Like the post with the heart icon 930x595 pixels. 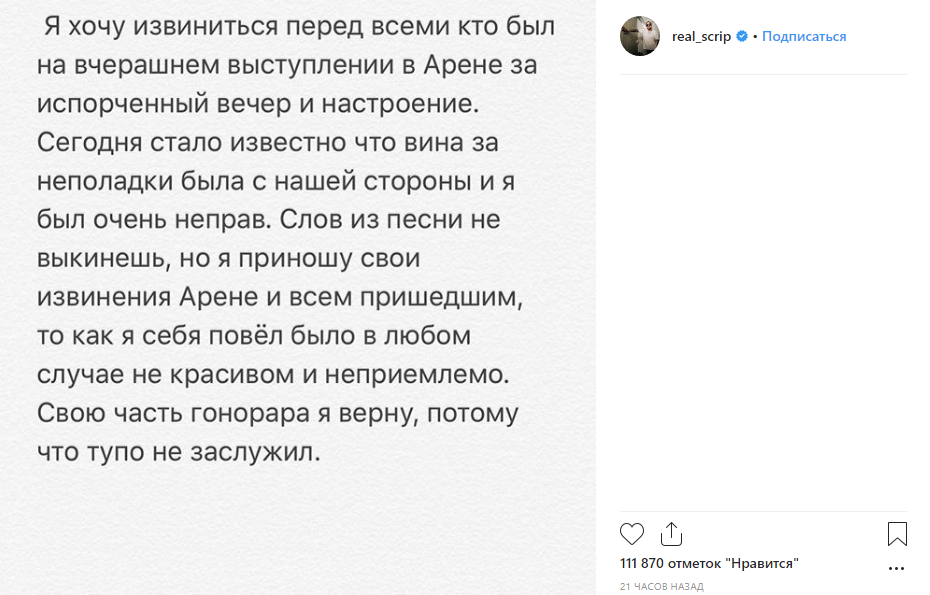coord(632,534)
